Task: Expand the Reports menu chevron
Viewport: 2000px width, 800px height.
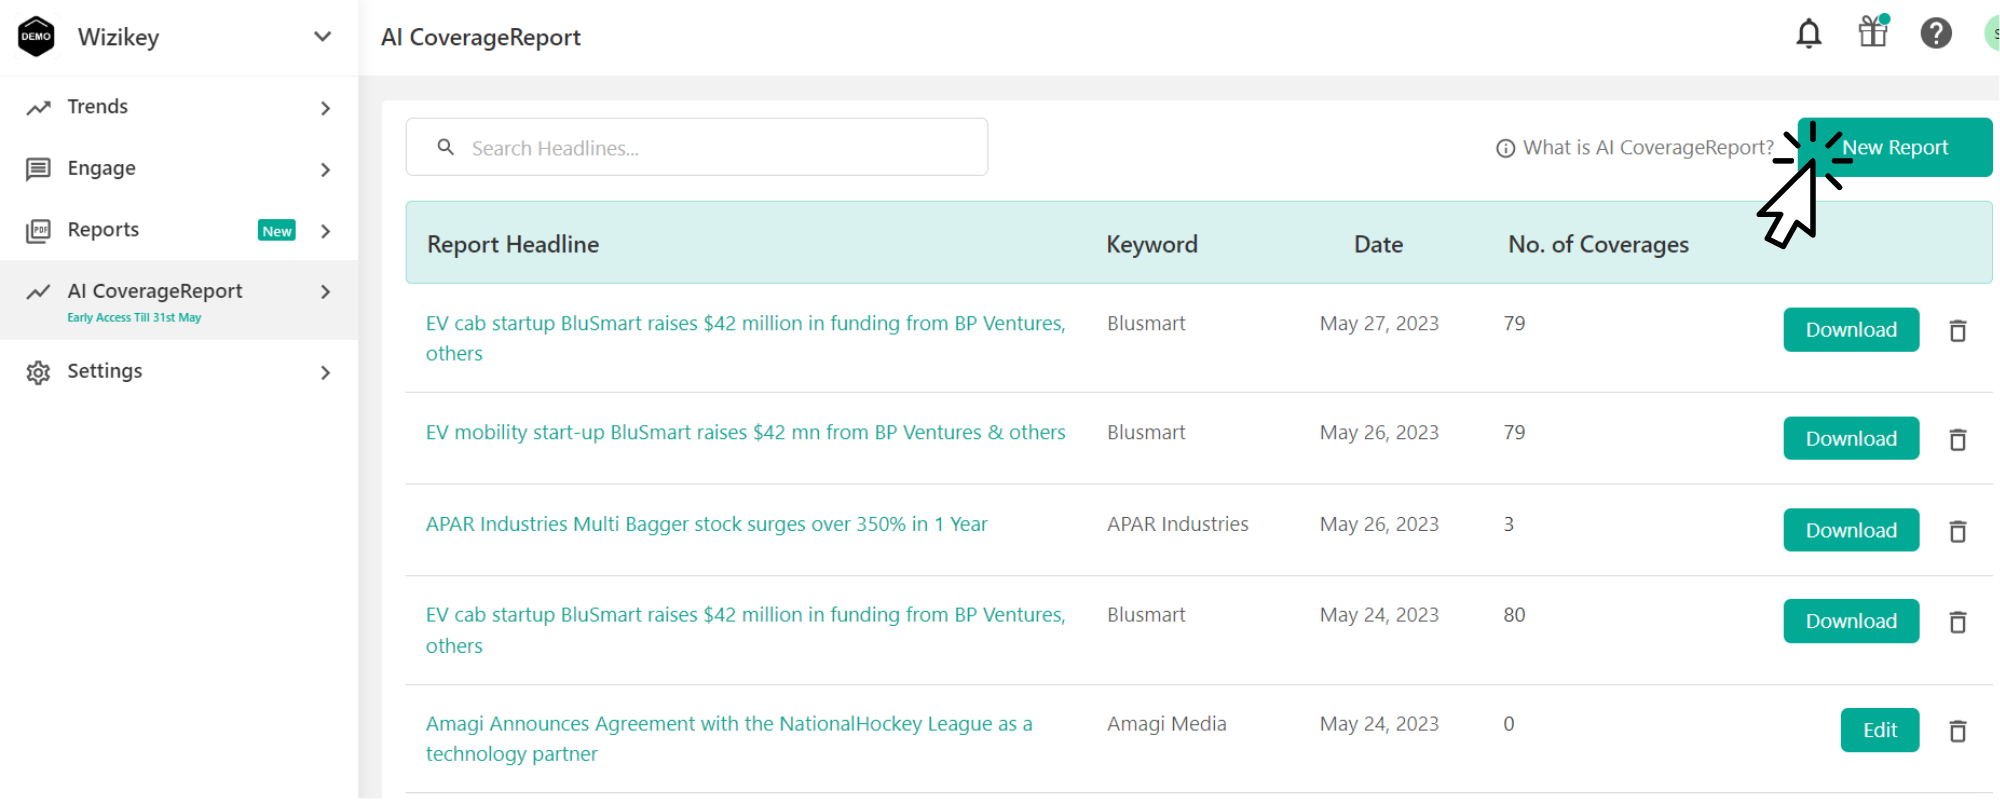Action: tap(325, 231)
